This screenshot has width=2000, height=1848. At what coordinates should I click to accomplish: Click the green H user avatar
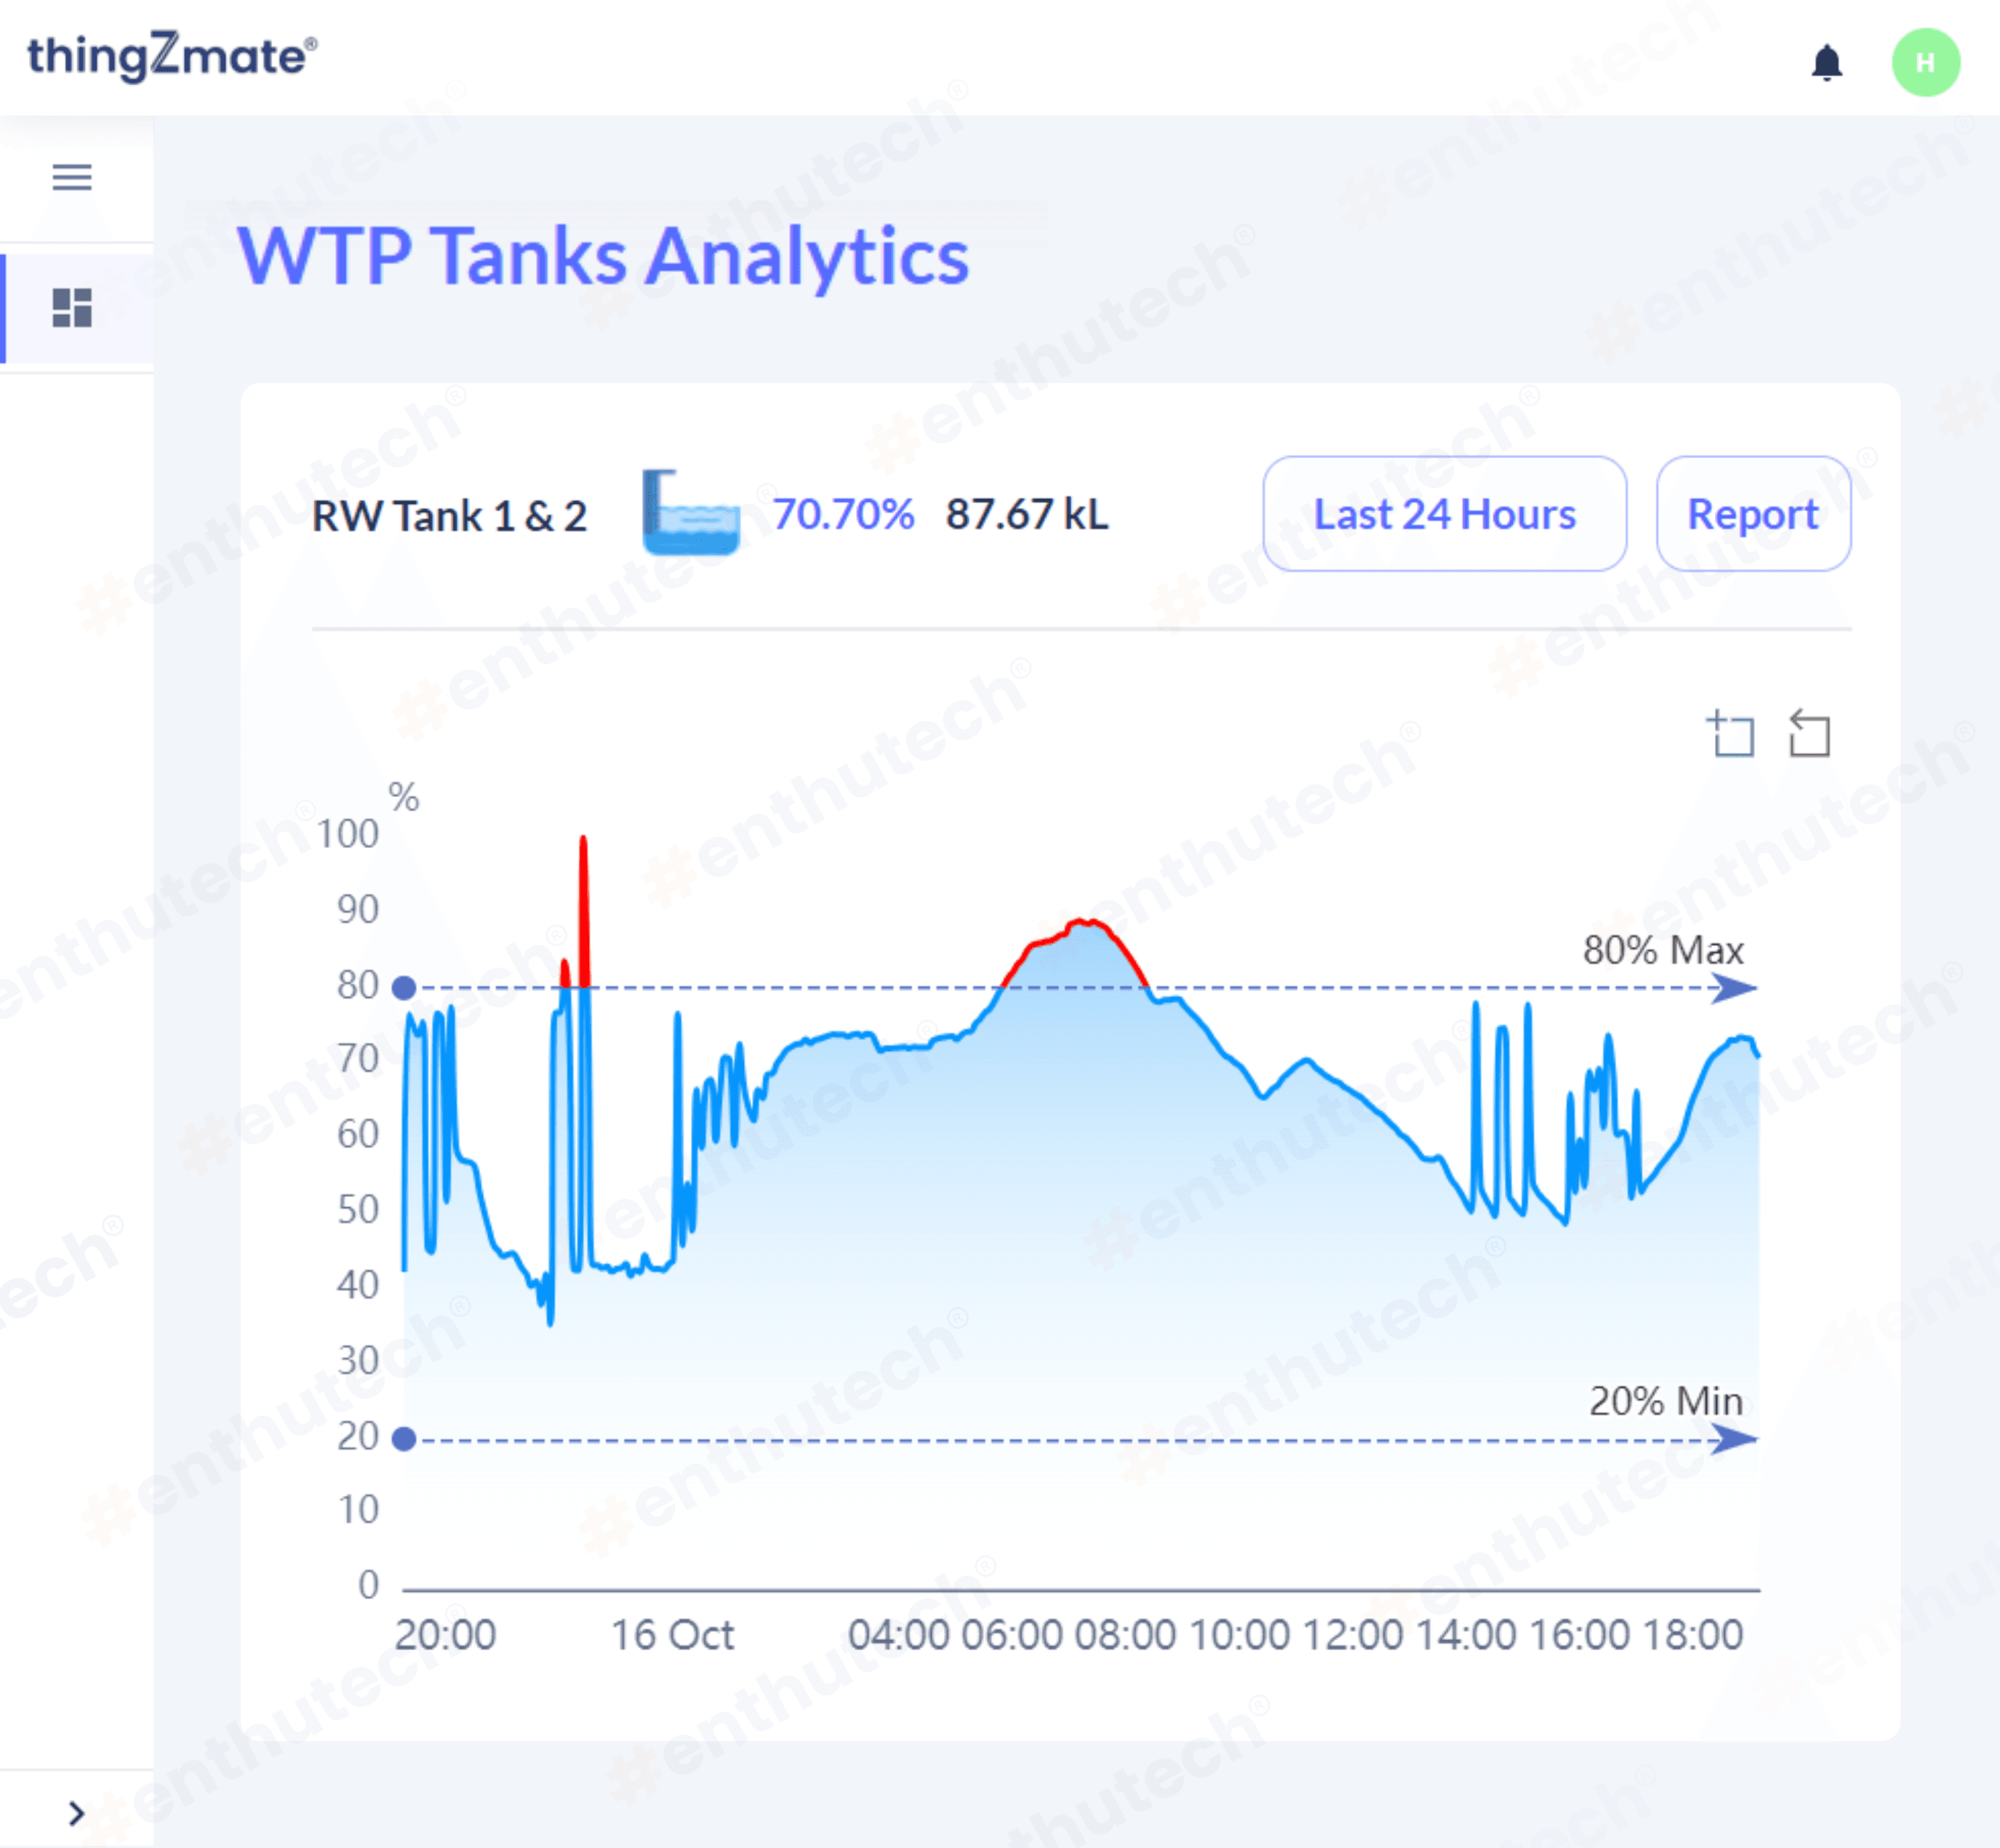(1925, 62)
